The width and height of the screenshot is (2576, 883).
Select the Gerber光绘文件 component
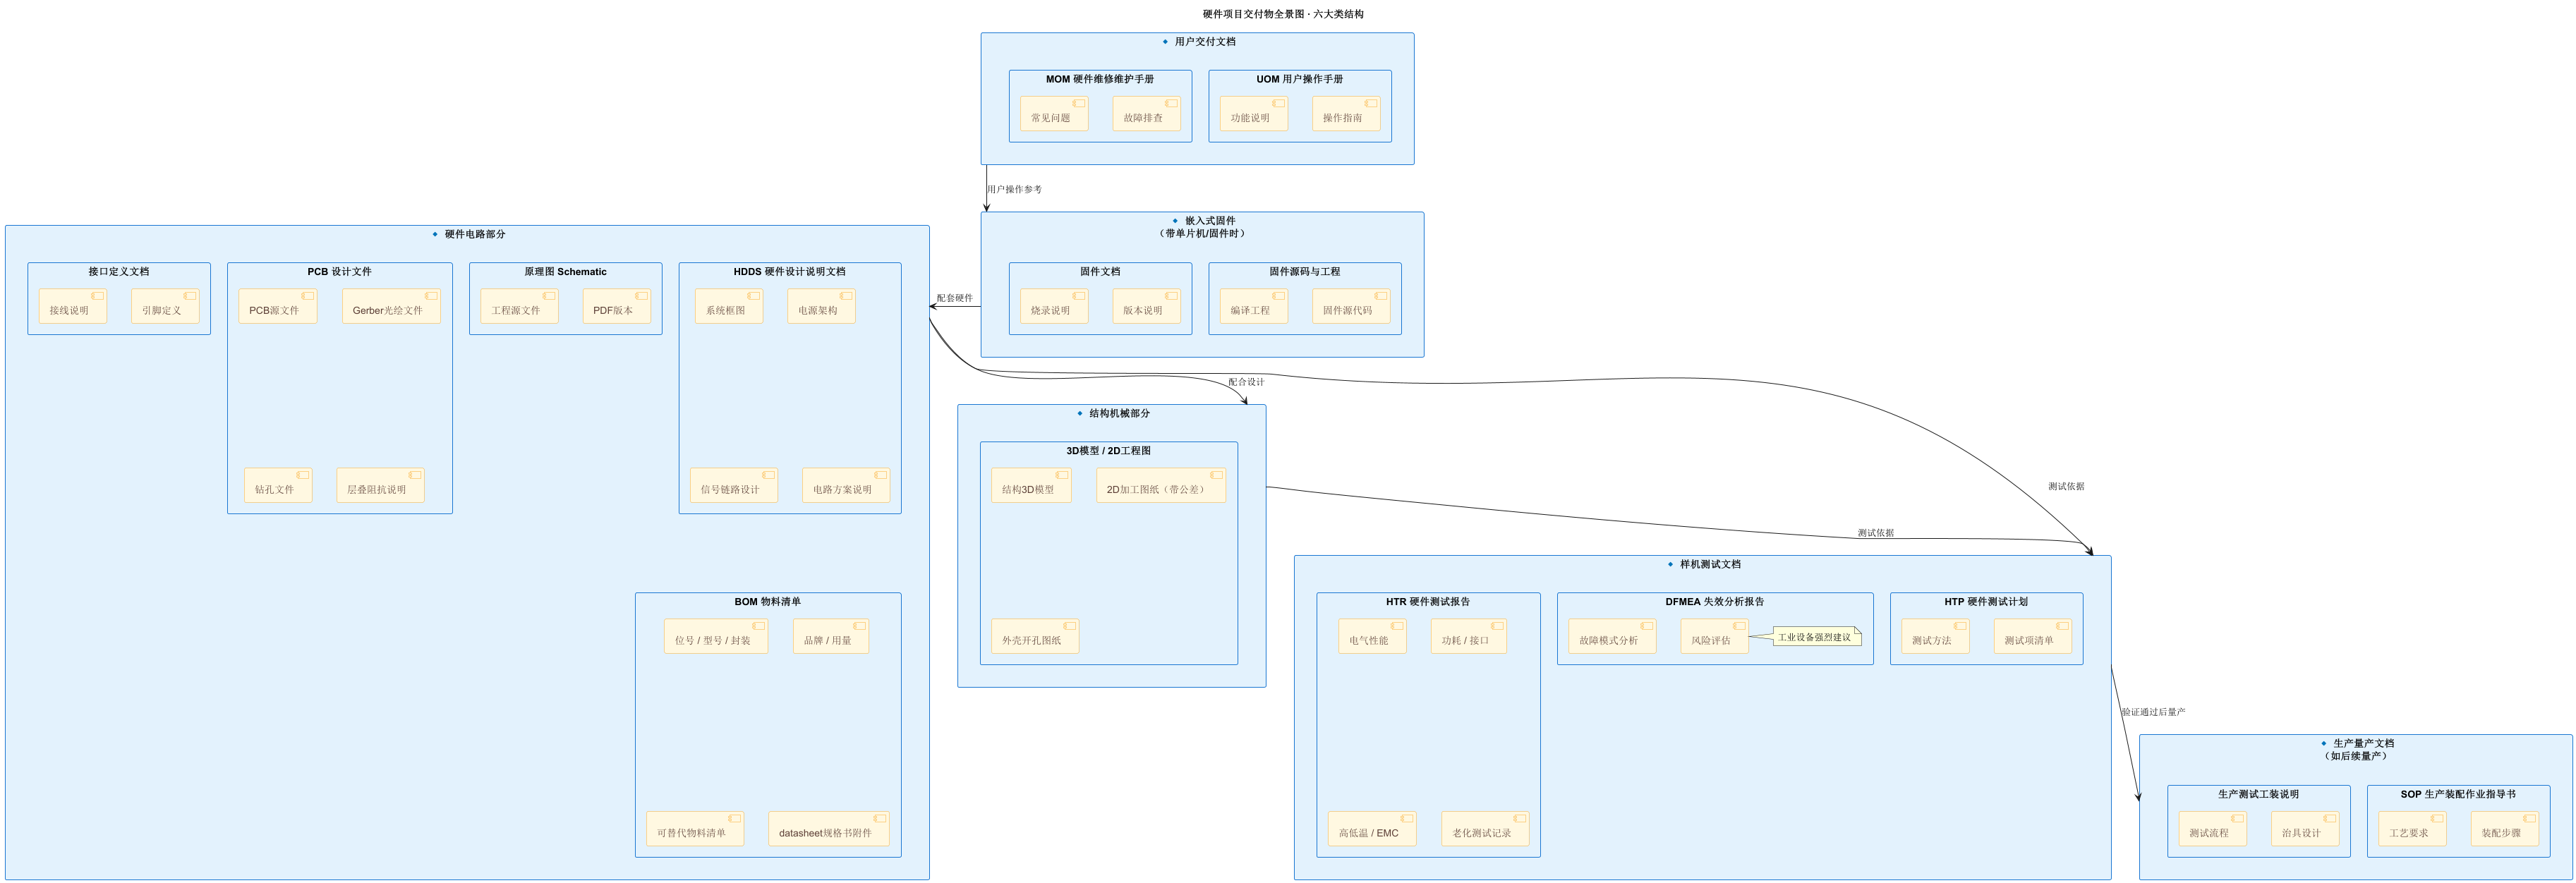point(391,306)
